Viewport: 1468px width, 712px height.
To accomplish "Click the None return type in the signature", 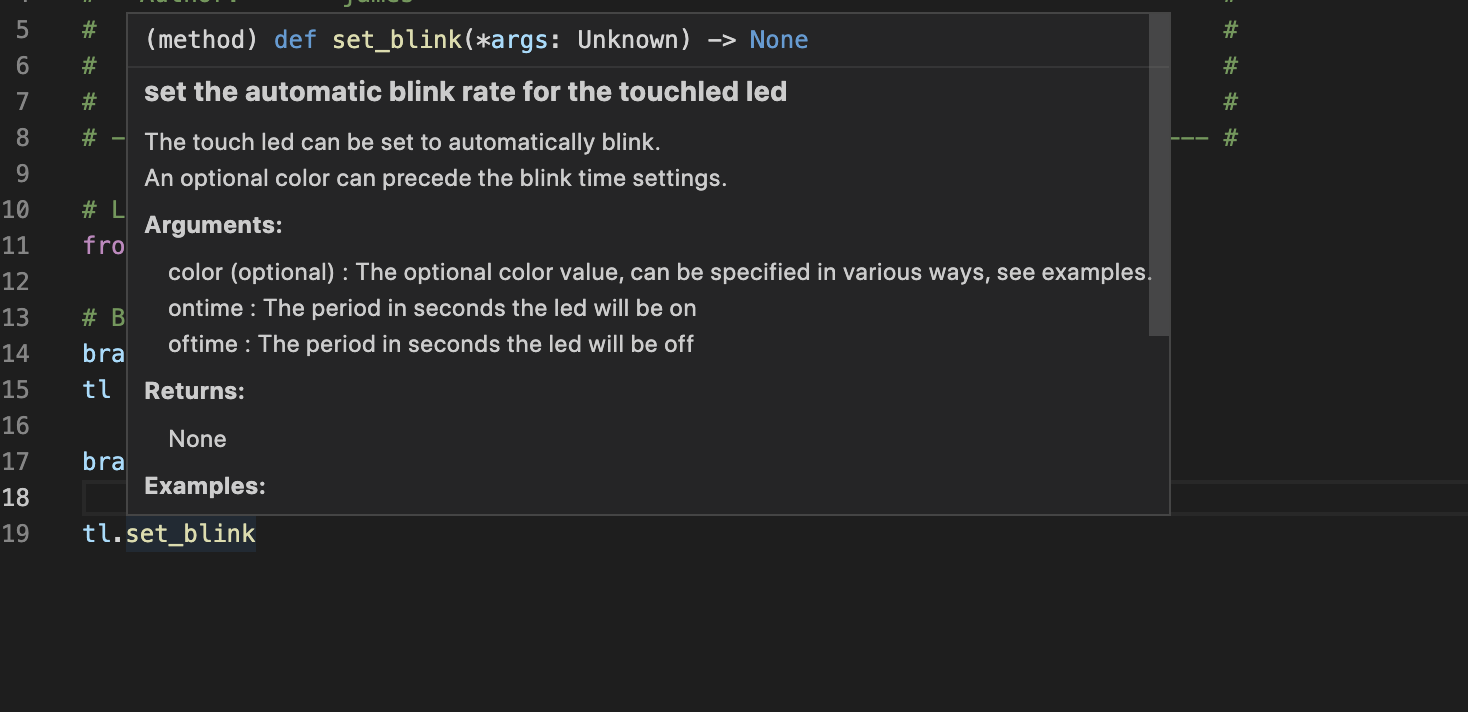I will coord(778,40).
